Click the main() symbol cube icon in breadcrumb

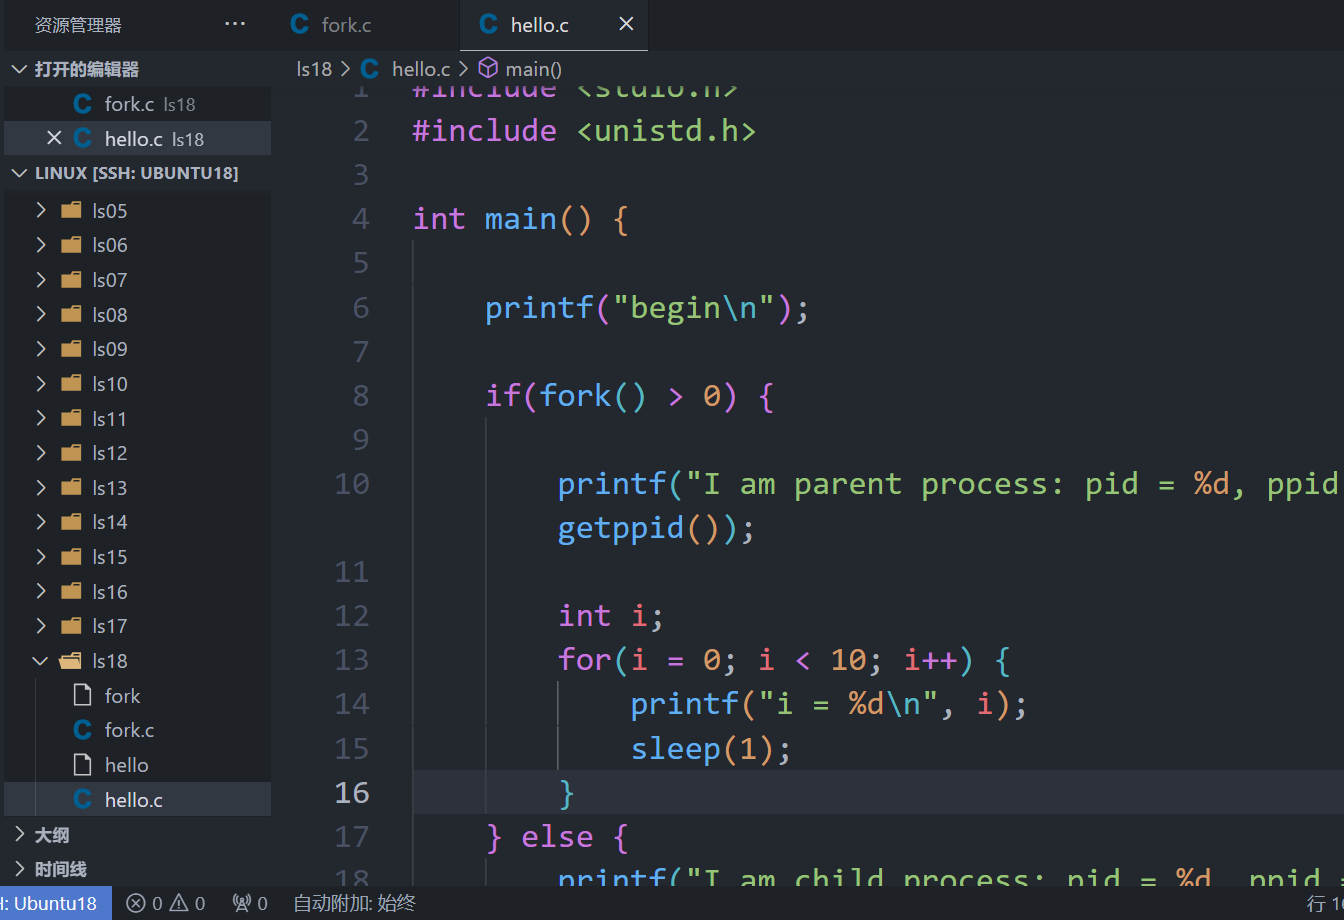488,68
